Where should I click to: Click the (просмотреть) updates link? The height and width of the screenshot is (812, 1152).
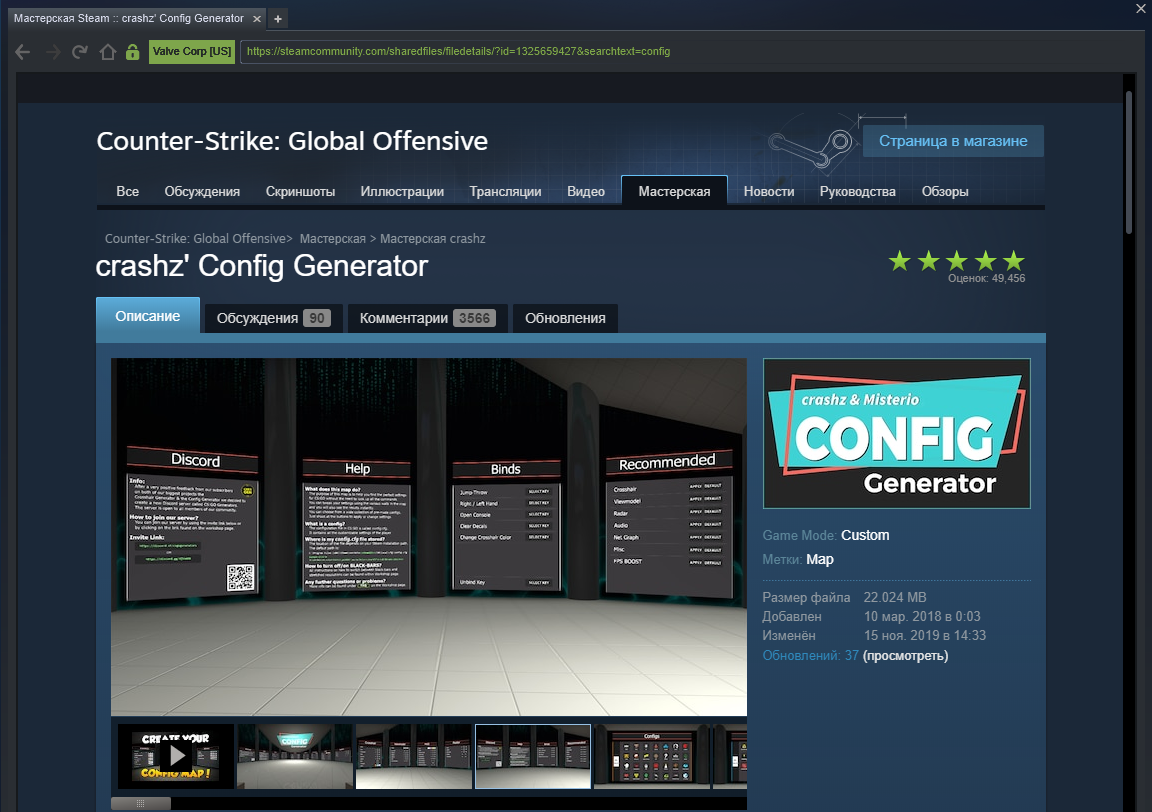905,655
